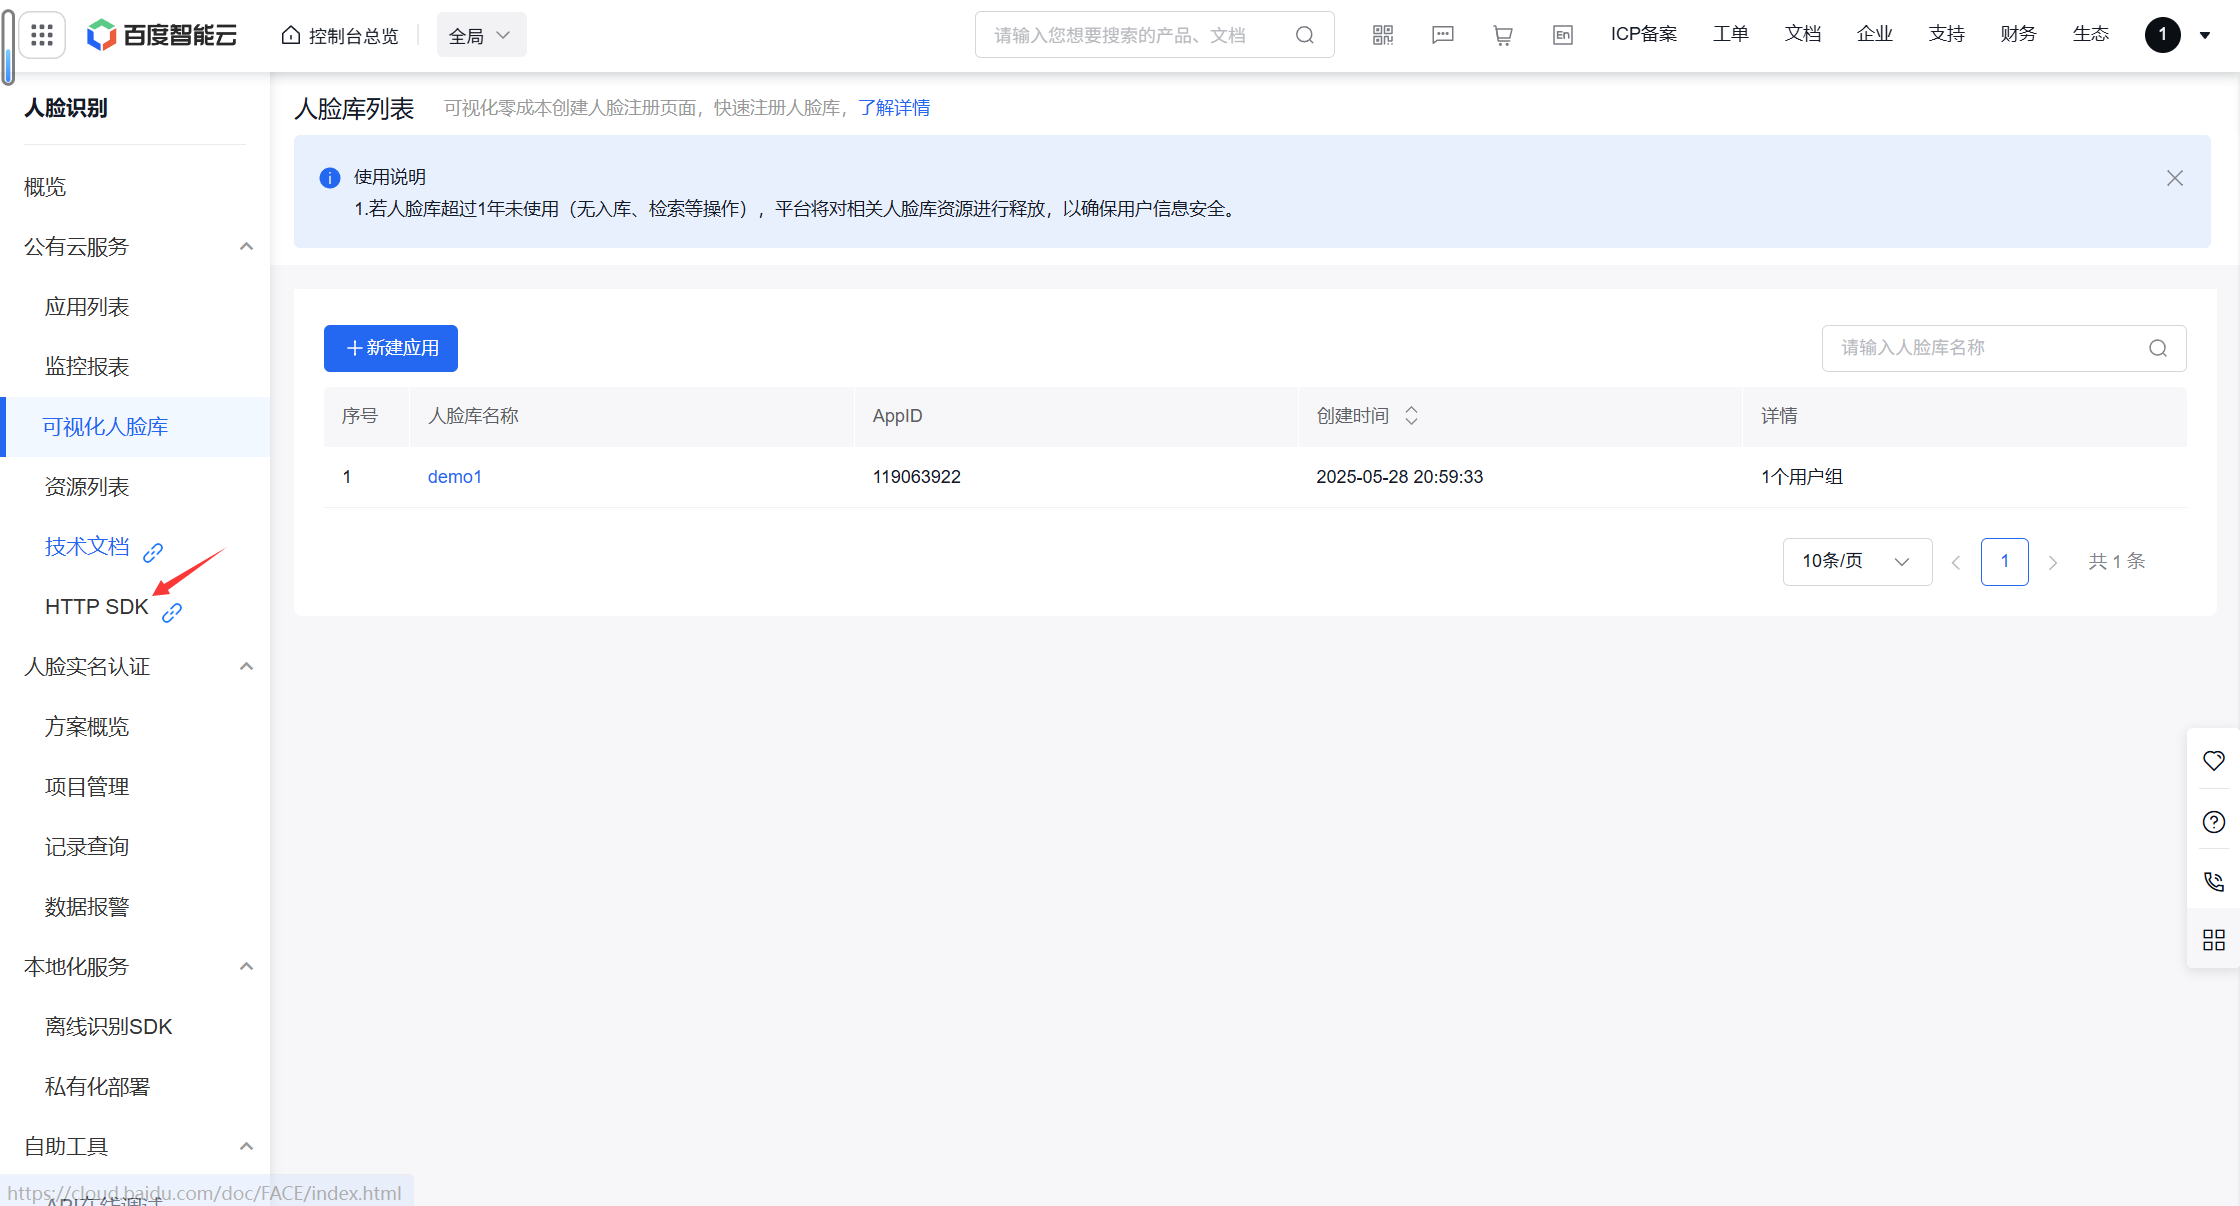Collapse the 人脸实名认证 section
This screenshot has width=2240, height=1206.
[246, 667]
